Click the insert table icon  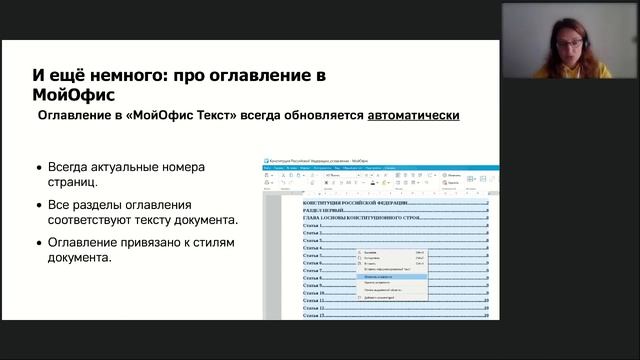(470, 178)
